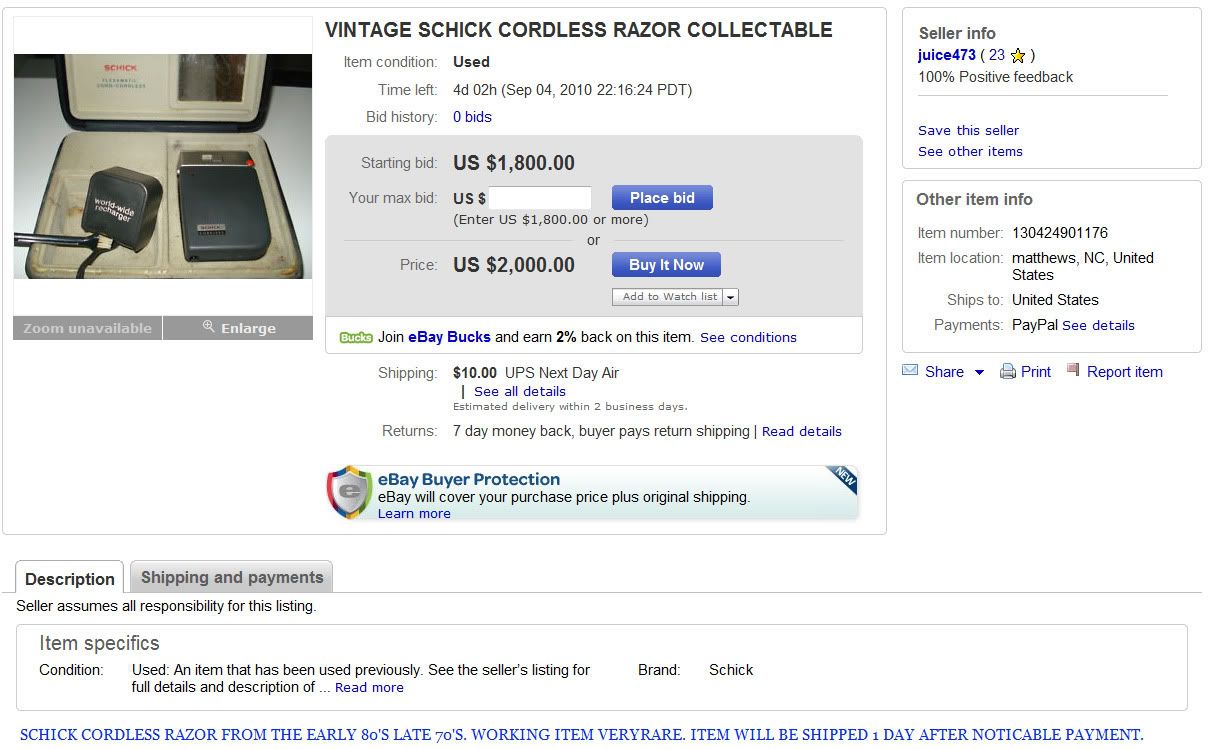Viewport: 1209px width, 749px height.
Task: Expand the Share dropdown arrow
Action: point(979,372)
